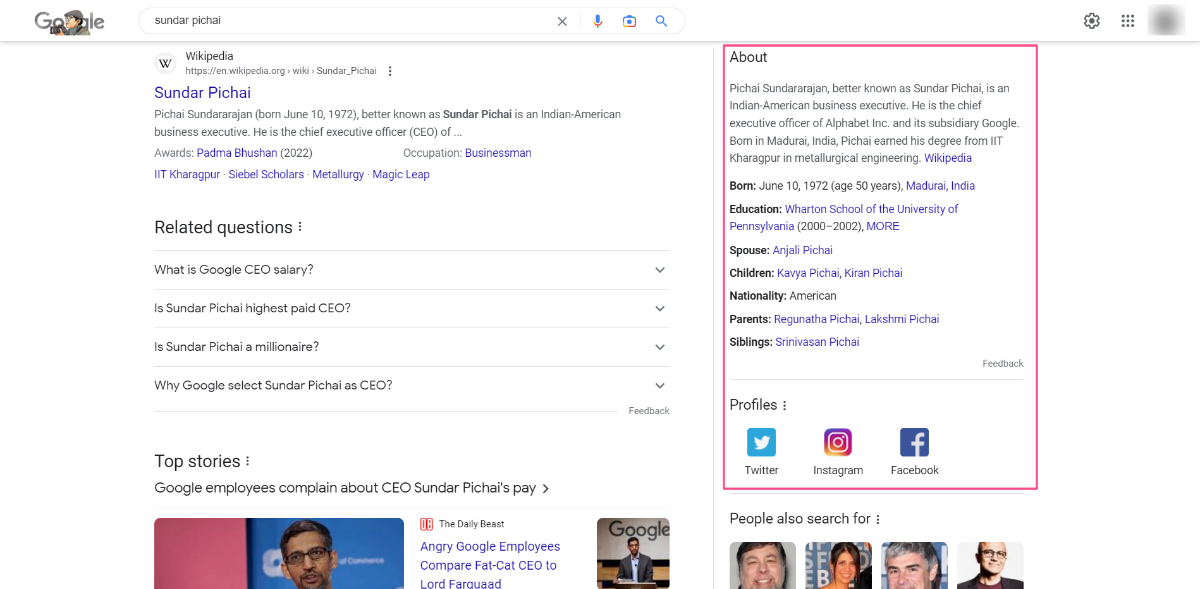The height and width of the screenshot is (589, 1200).
Task: Open the Lakshmi Pichai link
Action: 902,319
